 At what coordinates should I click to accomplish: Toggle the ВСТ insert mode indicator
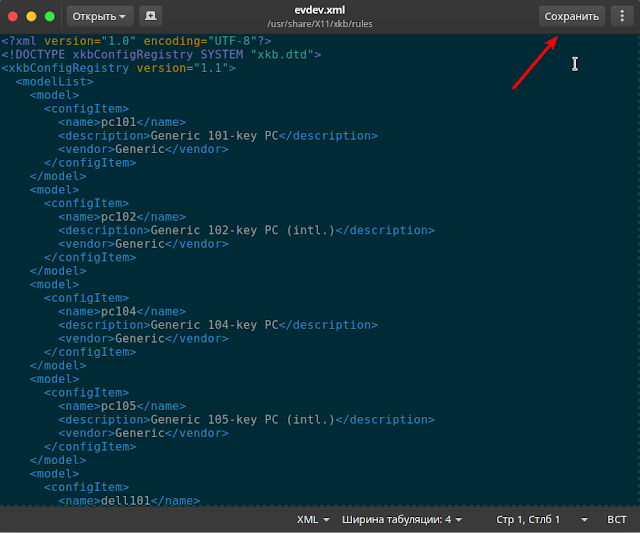click(x=616, y=520)
